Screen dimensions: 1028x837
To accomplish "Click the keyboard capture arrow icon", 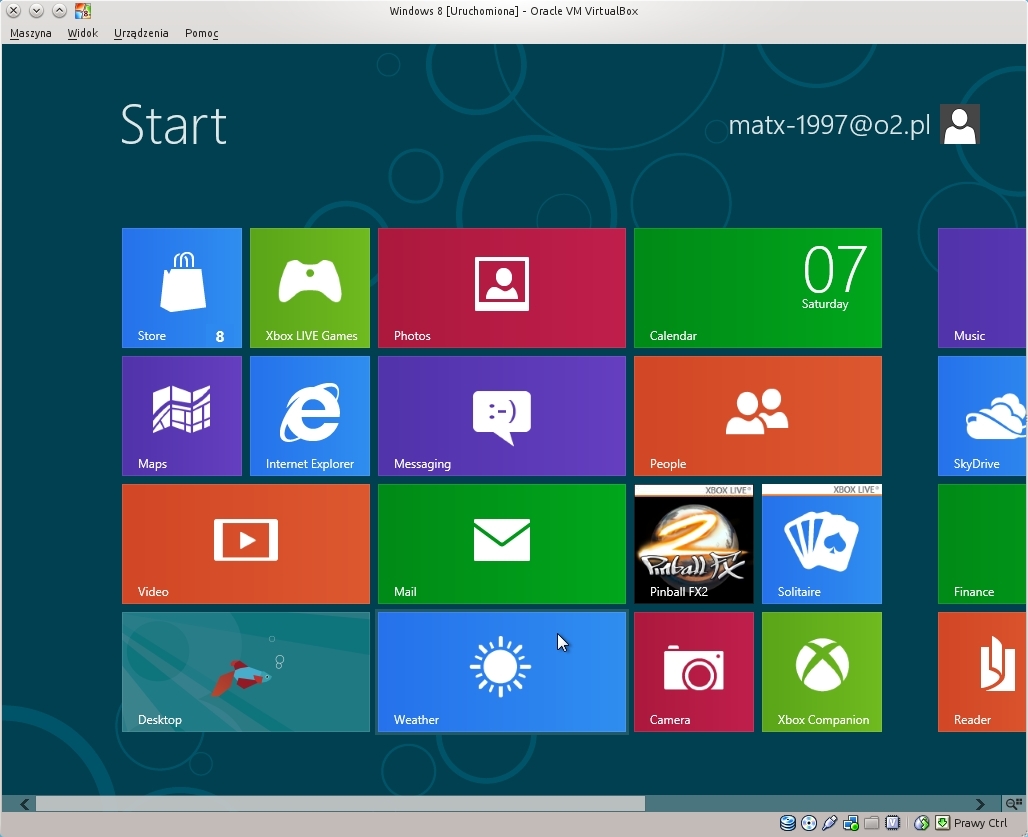I will [942, 823].
